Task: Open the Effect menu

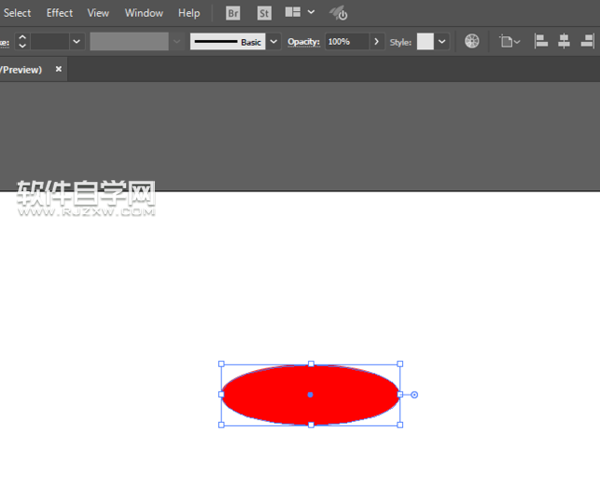Action: point(59,13)
